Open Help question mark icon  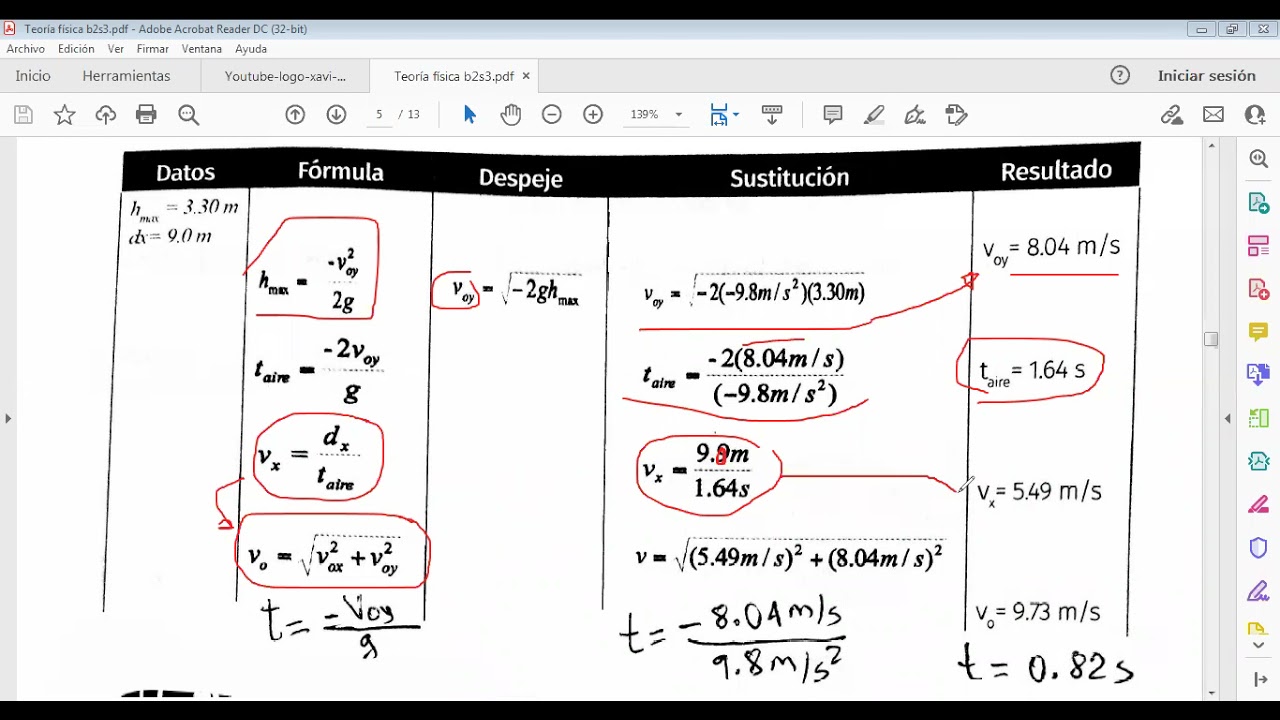[x=1120, y=75]
